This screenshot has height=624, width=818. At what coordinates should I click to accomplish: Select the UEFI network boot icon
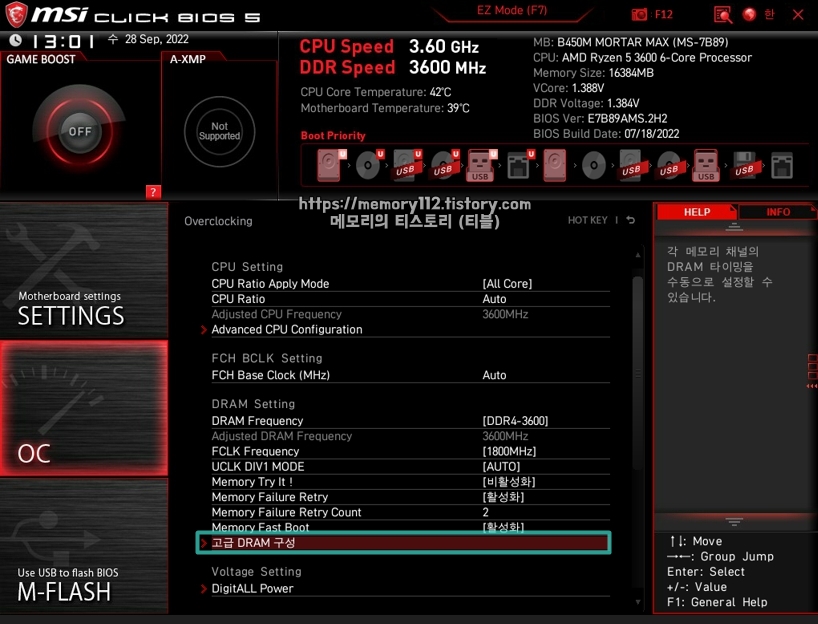(x=519, y=165)
